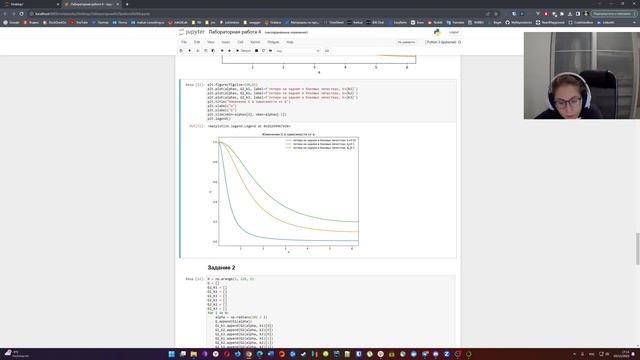640x360 pixels.
Task: Interrupt the kernel with the stop icon
Action: [x=256, y=51]
